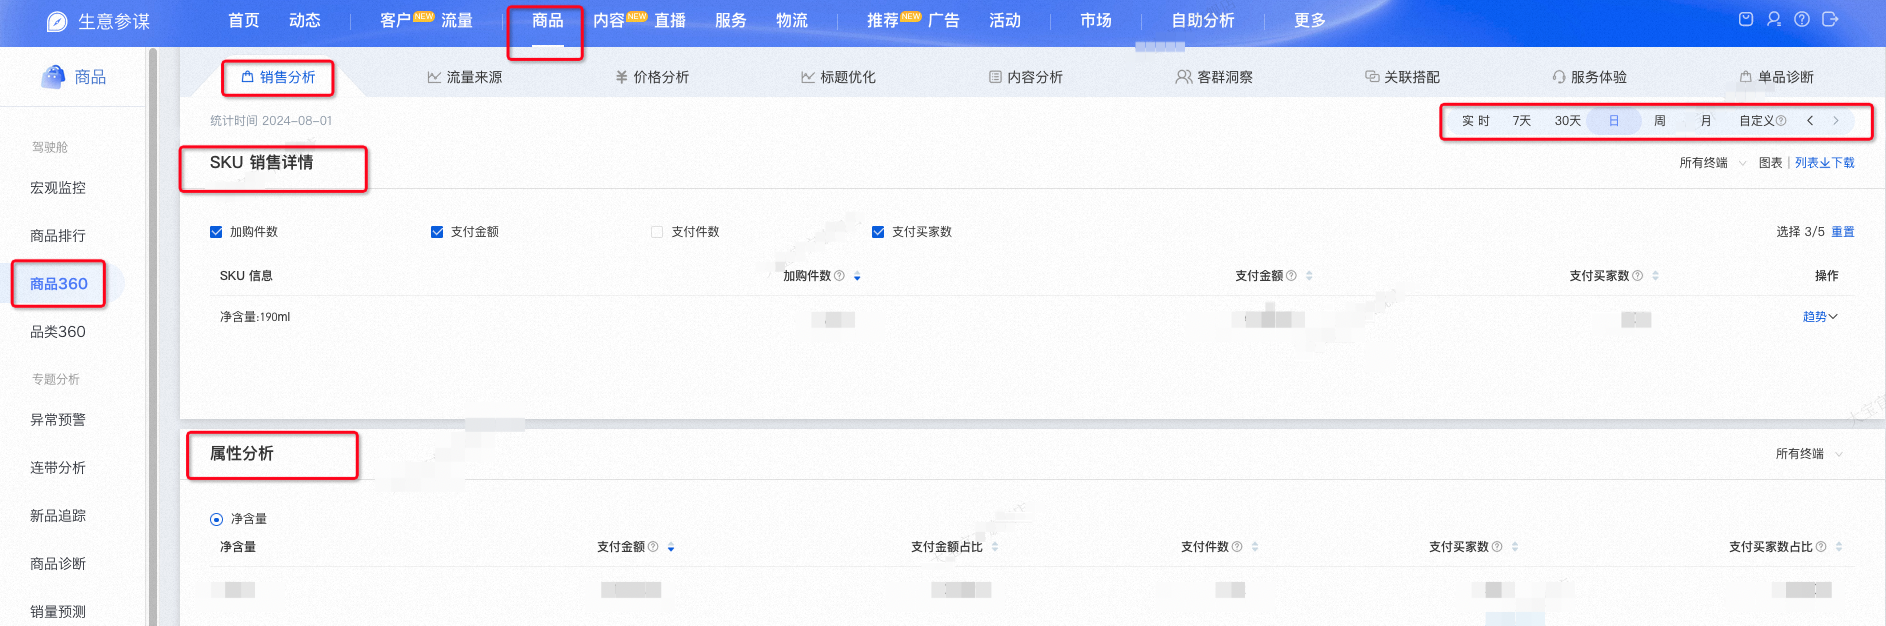Viewport: 1886px width, 626px height.
Task: Open the 单品诊断 tab
Action: pos(1776,77)
